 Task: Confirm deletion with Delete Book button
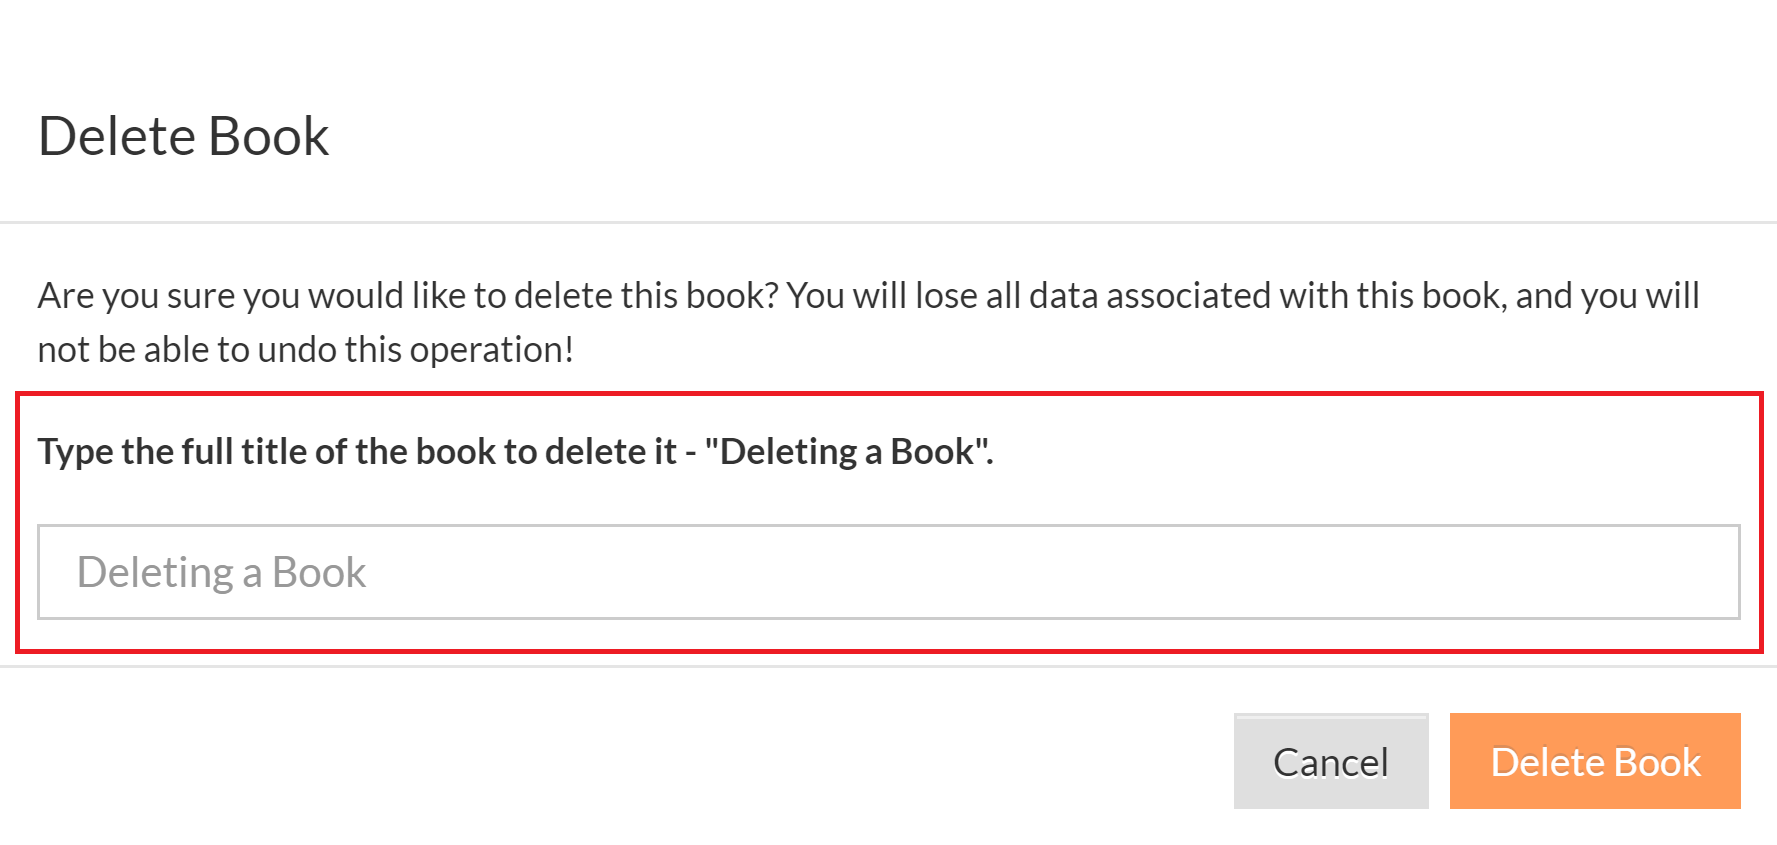click(x=1594, y=762)
